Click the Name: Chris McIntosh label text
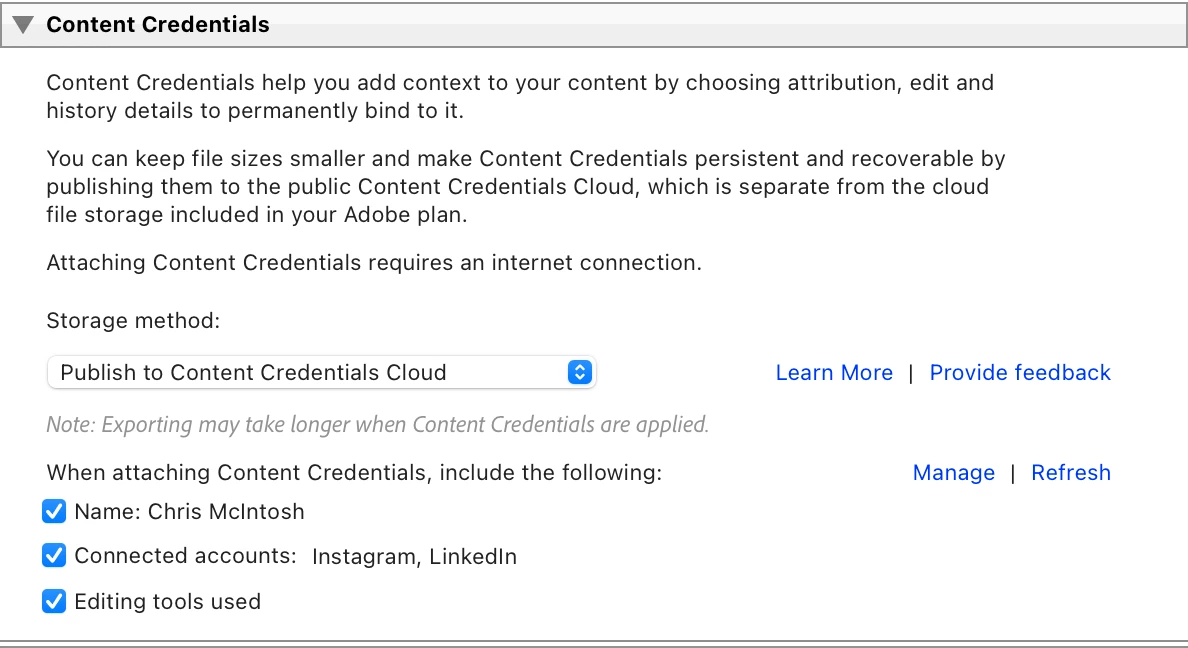Image resolution: width=1188 pixels, height=648 pixels. point(189,512)
